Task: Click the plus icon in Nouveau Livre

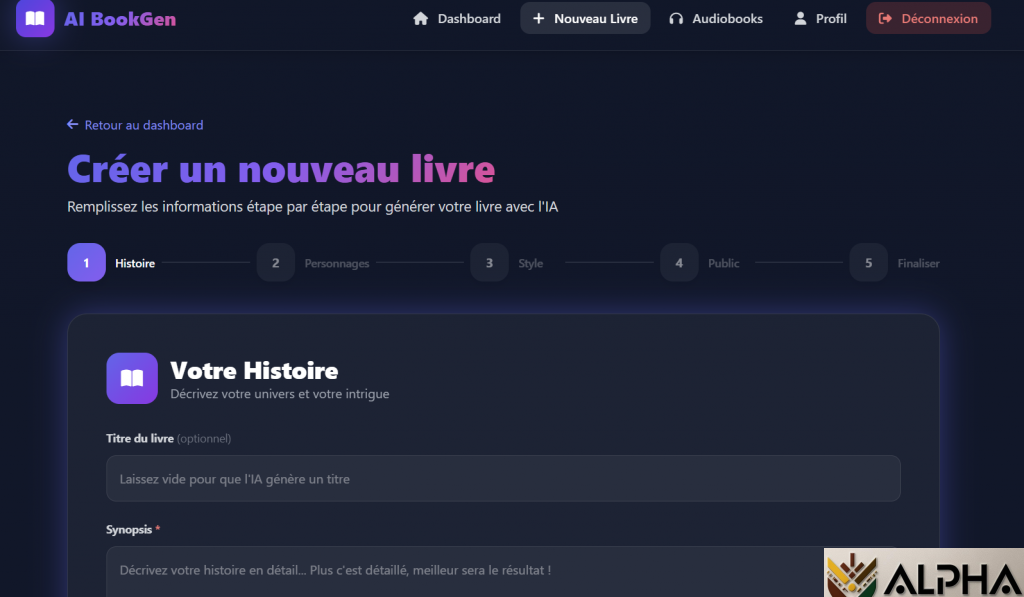Action: click(539, 19)
